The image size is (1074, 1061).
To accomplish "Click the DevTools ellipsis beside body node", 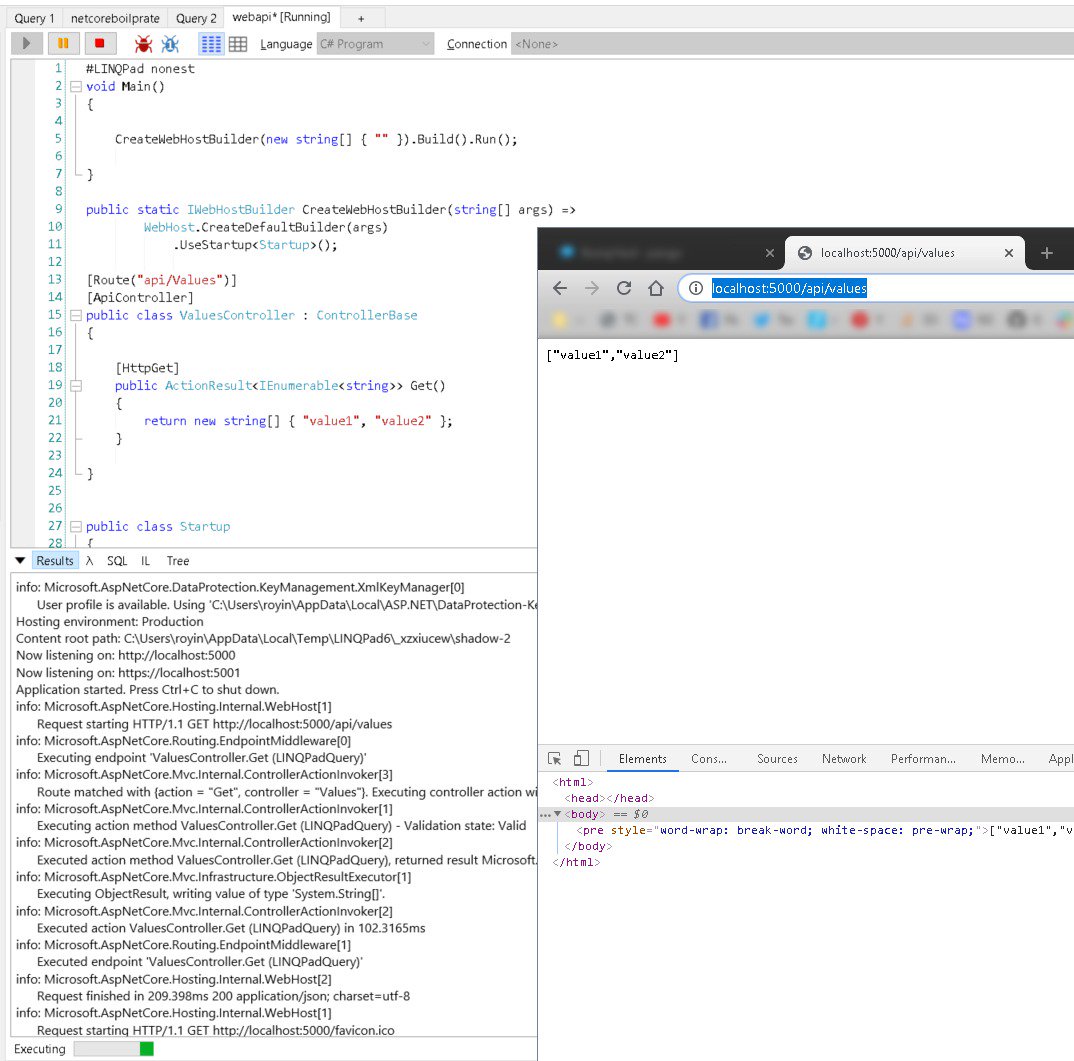I will tap(545, 815).
